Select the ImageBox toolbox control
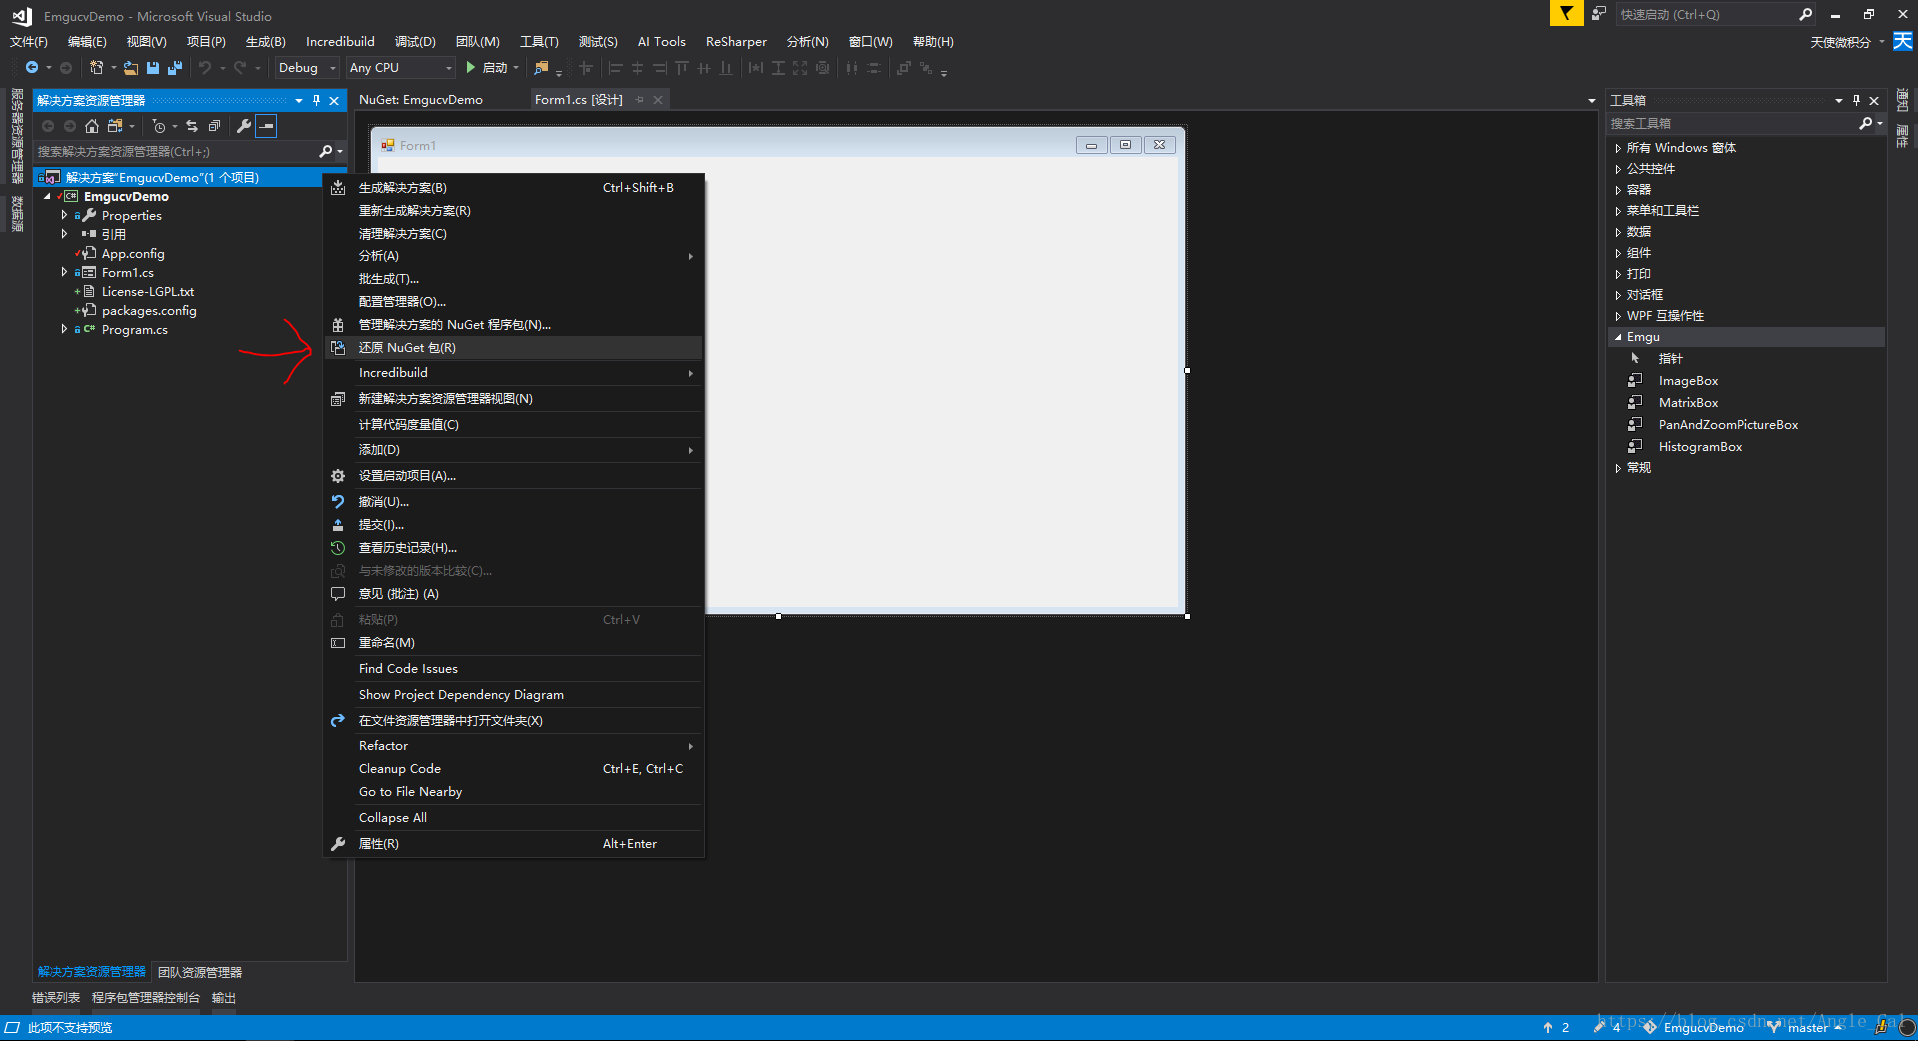Image resolution: width=1918 pixels, height=1041 pixels. pyautogui.click(x=1688, y=380)
